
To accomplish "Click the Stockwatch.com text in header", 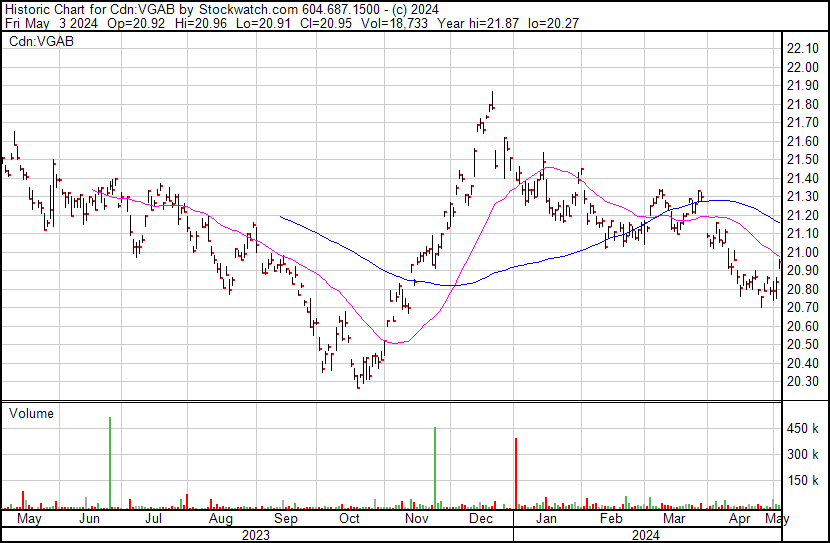I will (x=248, y=9).
